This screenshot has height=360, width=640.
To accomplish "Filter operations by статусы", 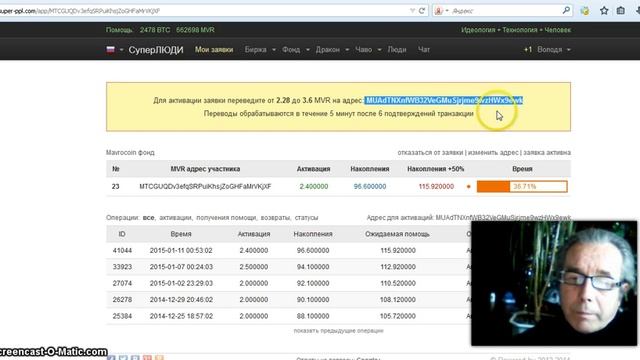I will (306, 218).
